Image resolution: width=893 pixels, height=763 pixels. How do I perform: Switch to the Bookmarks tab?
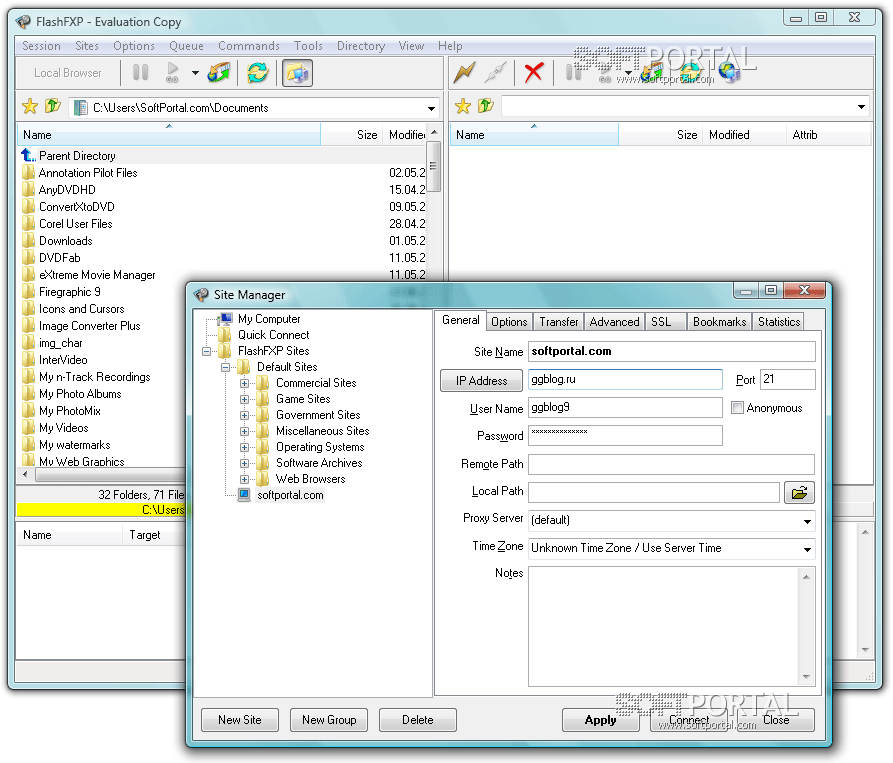(719, 322)
